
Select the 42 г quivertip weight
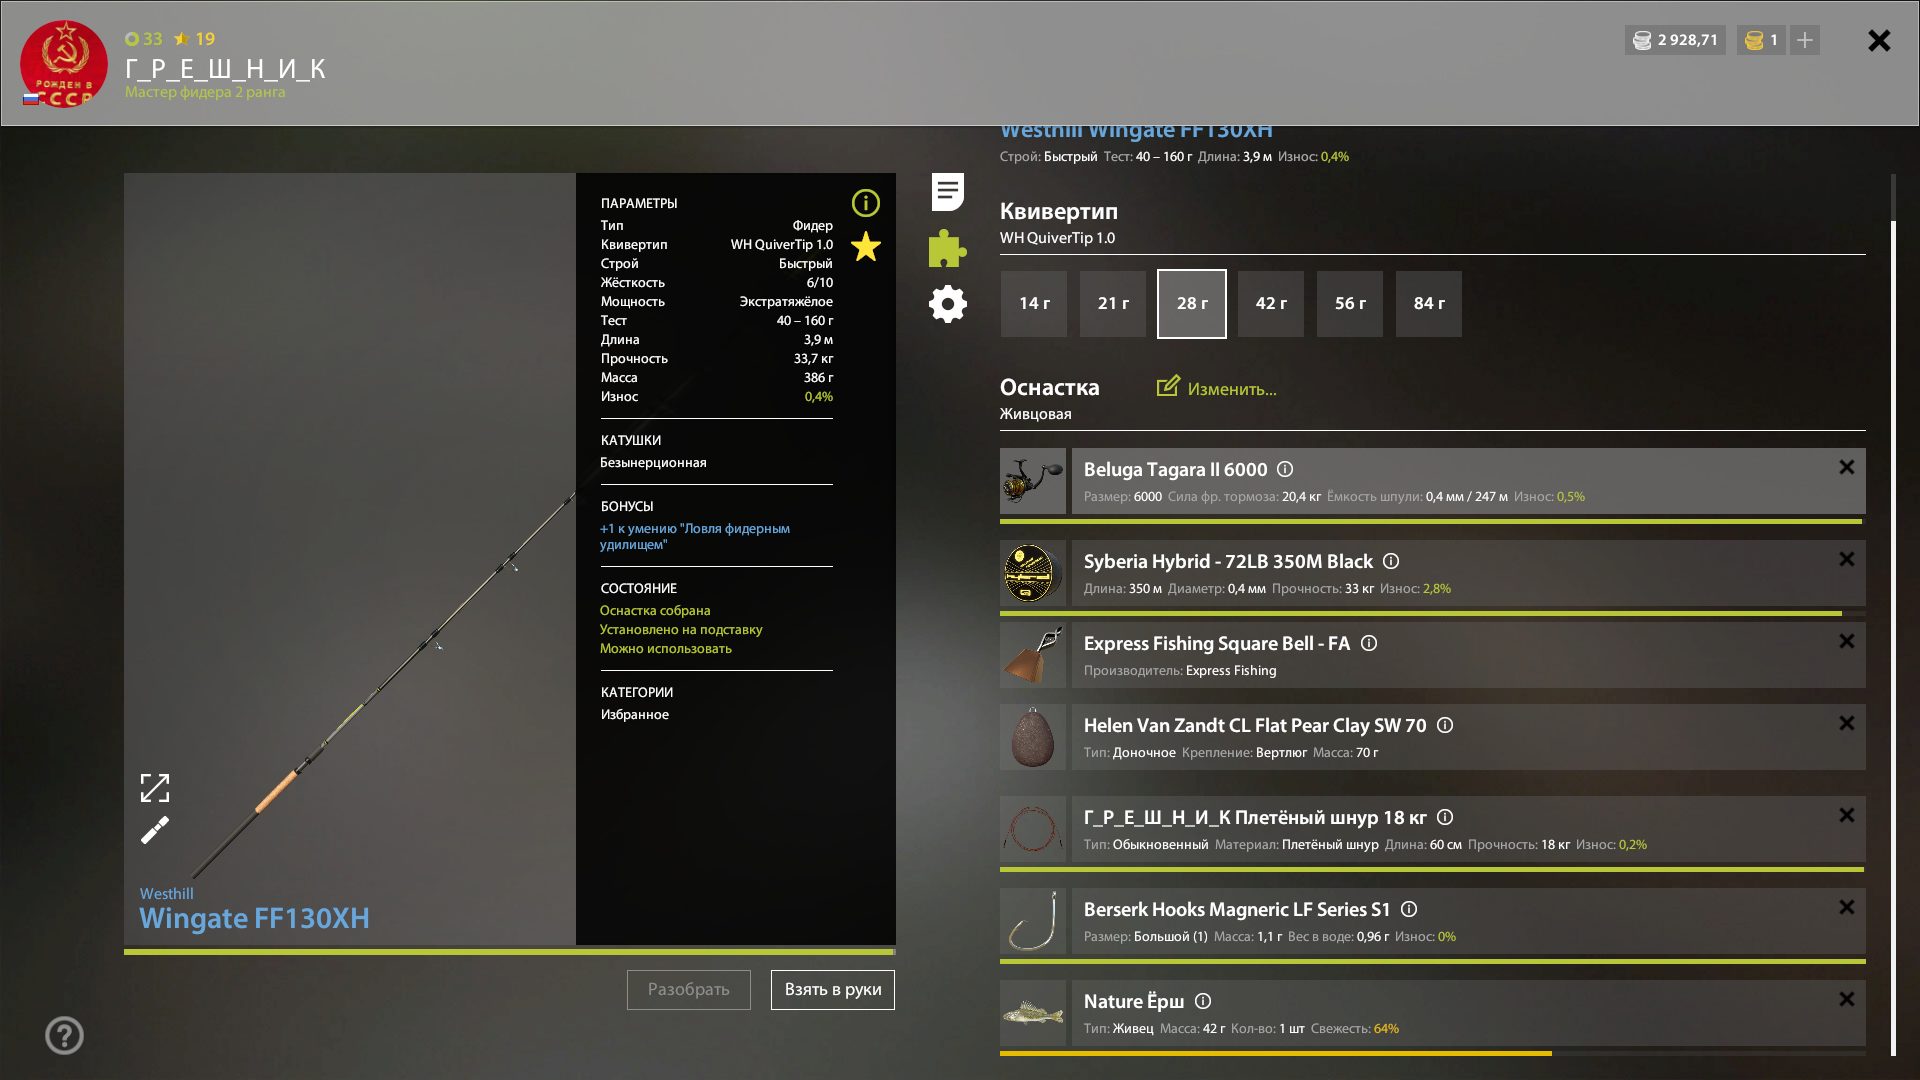(x=1271, y=303)
